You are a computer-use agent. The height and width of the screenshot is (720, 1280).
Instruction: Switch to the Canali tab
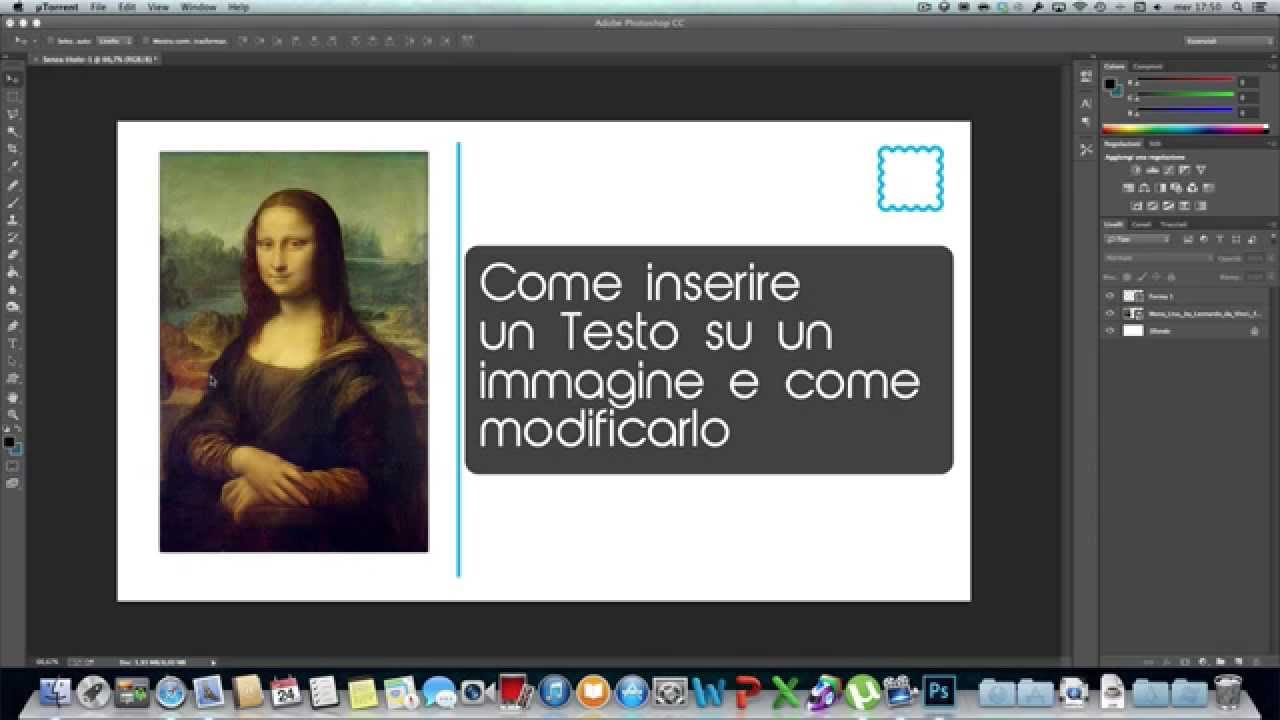[x=1142, y=224]
